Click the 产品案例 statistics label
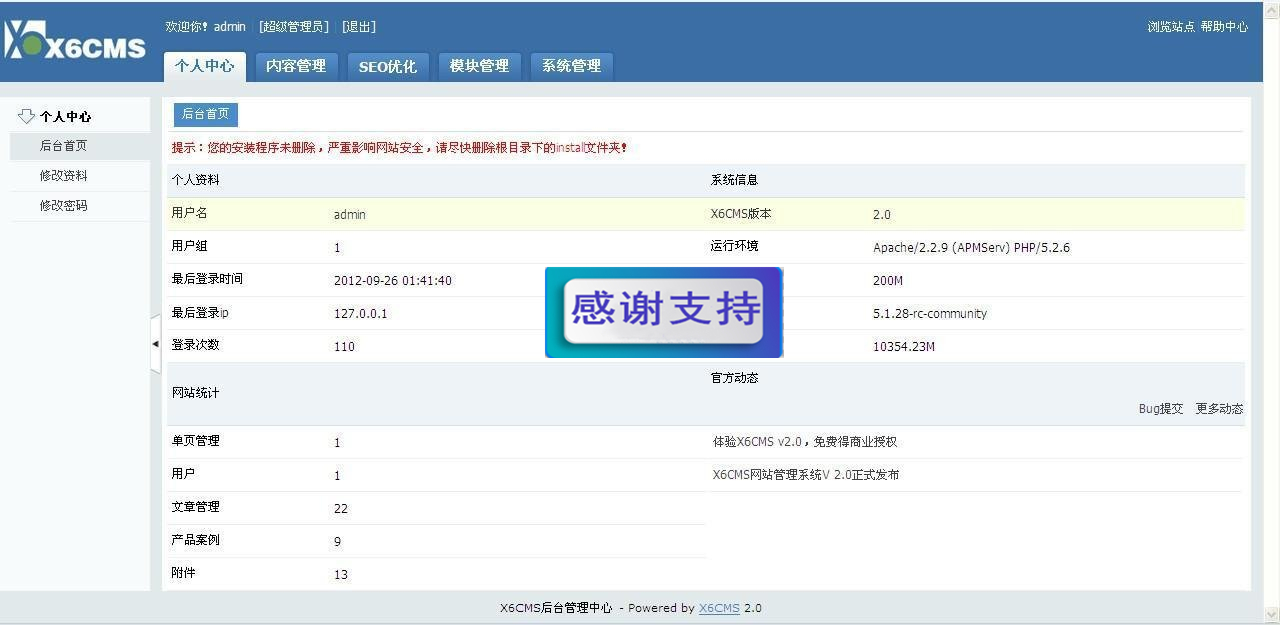This screenshot has height=625, width=1280. (x=195, y=540)
